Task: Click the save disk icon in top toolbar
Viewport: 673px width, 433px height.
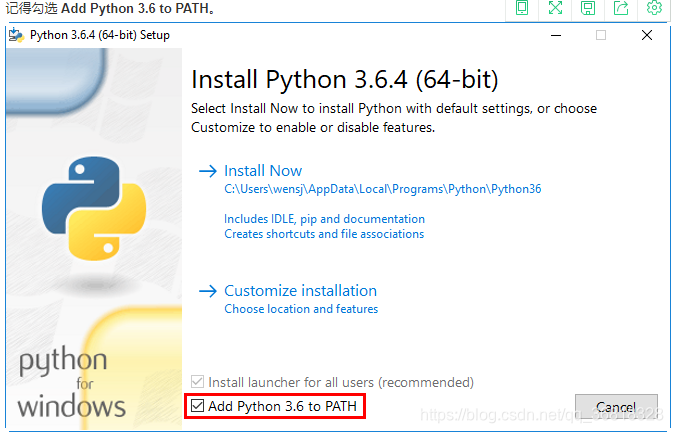Action: (588, 8)
